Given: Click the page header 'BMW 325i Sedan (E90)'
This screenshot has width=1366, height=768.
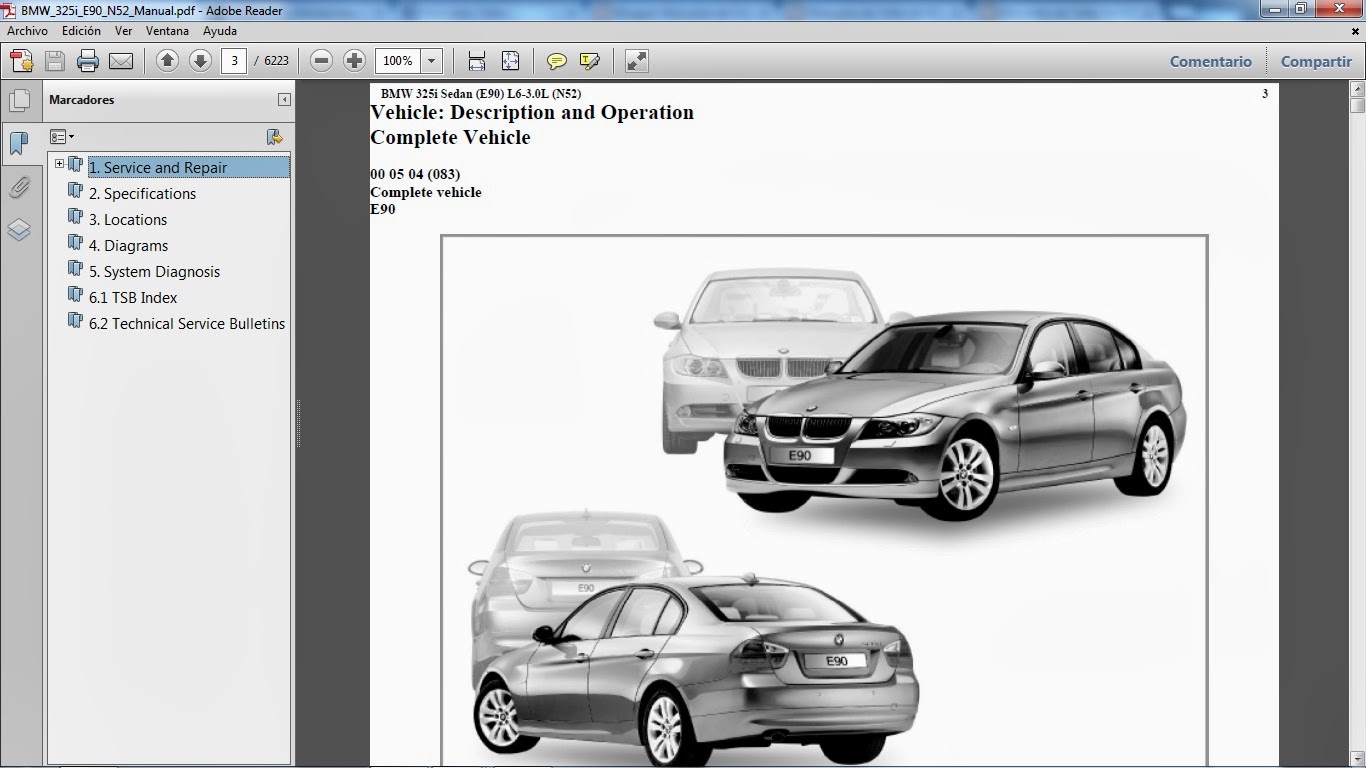Looking at the screenshot, I should point(442,94).
